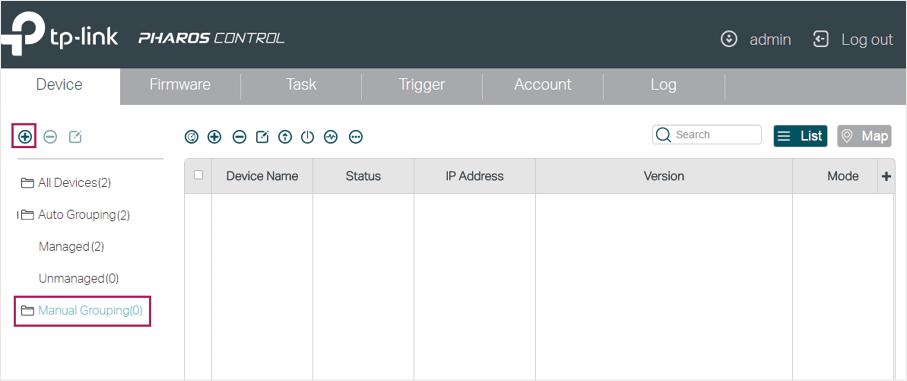Click the pulse monitor icon in the toolbar
907x381 pixels.
(331, 137)
